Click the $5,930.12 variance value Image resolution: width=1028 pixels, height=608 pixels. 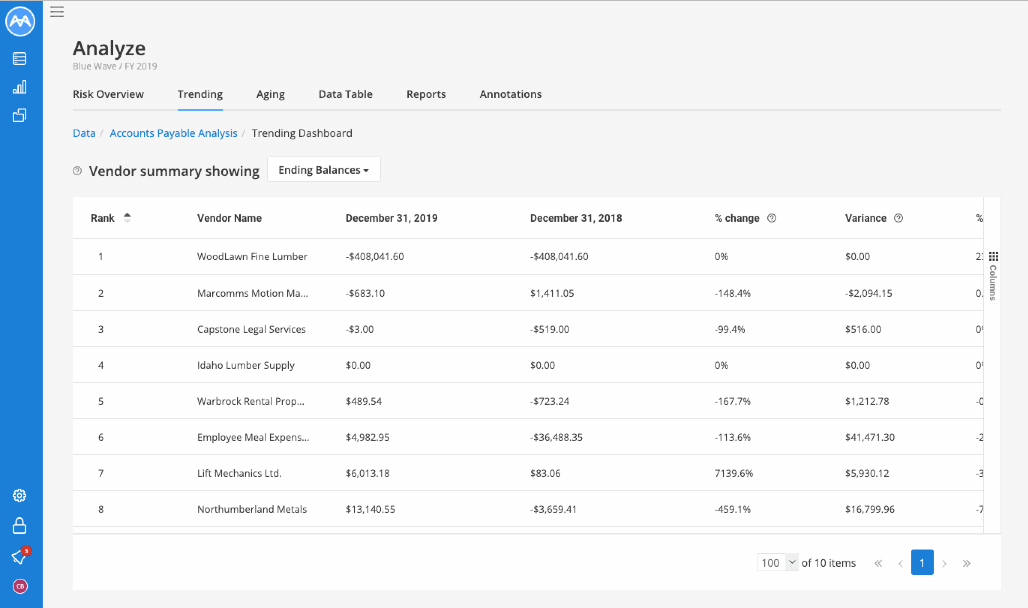tap(867, 474)
